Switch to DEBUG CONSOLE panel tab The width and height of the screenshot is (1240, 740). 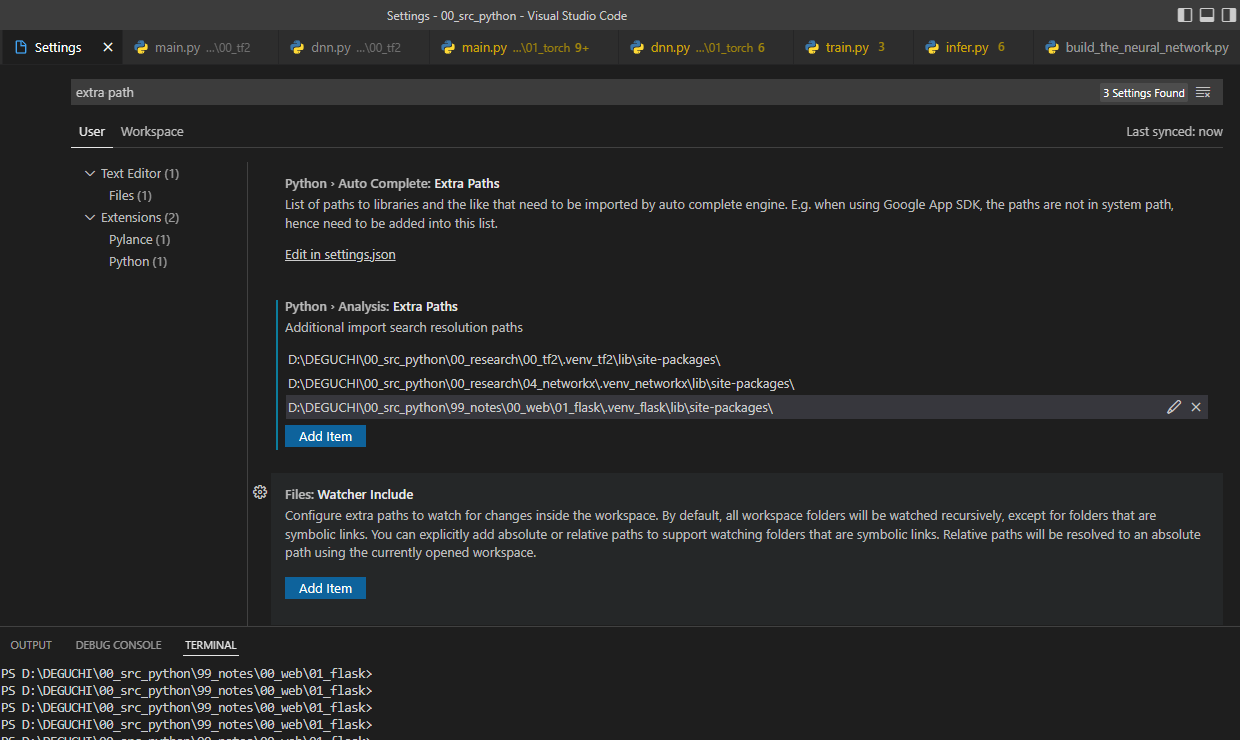[x=118, y=645]
